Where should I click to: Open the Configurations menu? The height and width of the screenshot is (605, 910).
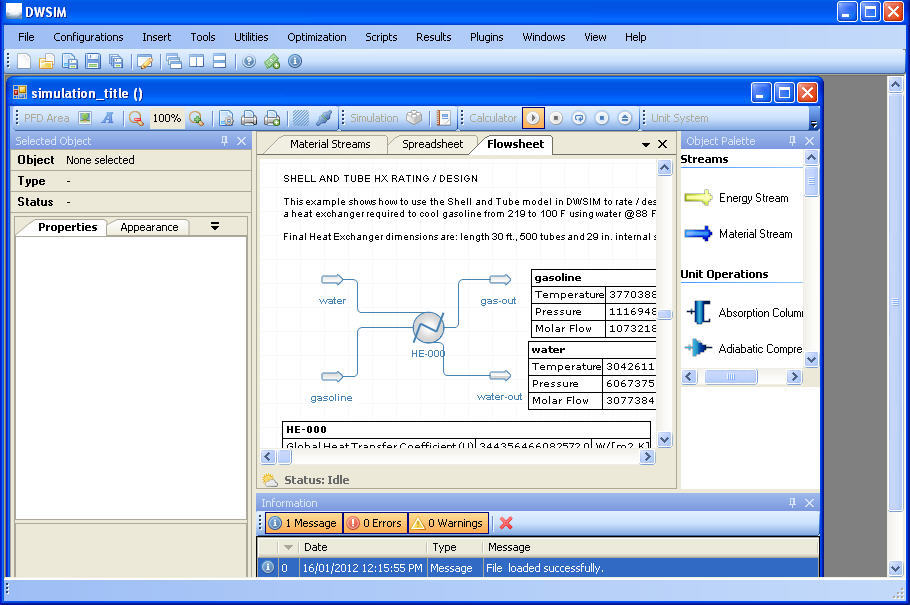coord(88,37)
